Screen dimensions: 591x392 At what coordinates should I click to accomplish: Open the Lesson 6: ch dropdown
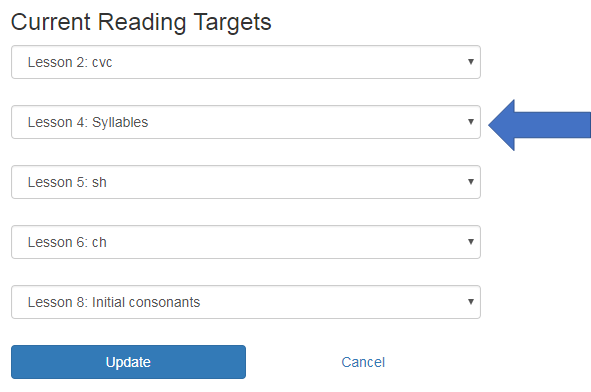(246, 242)
